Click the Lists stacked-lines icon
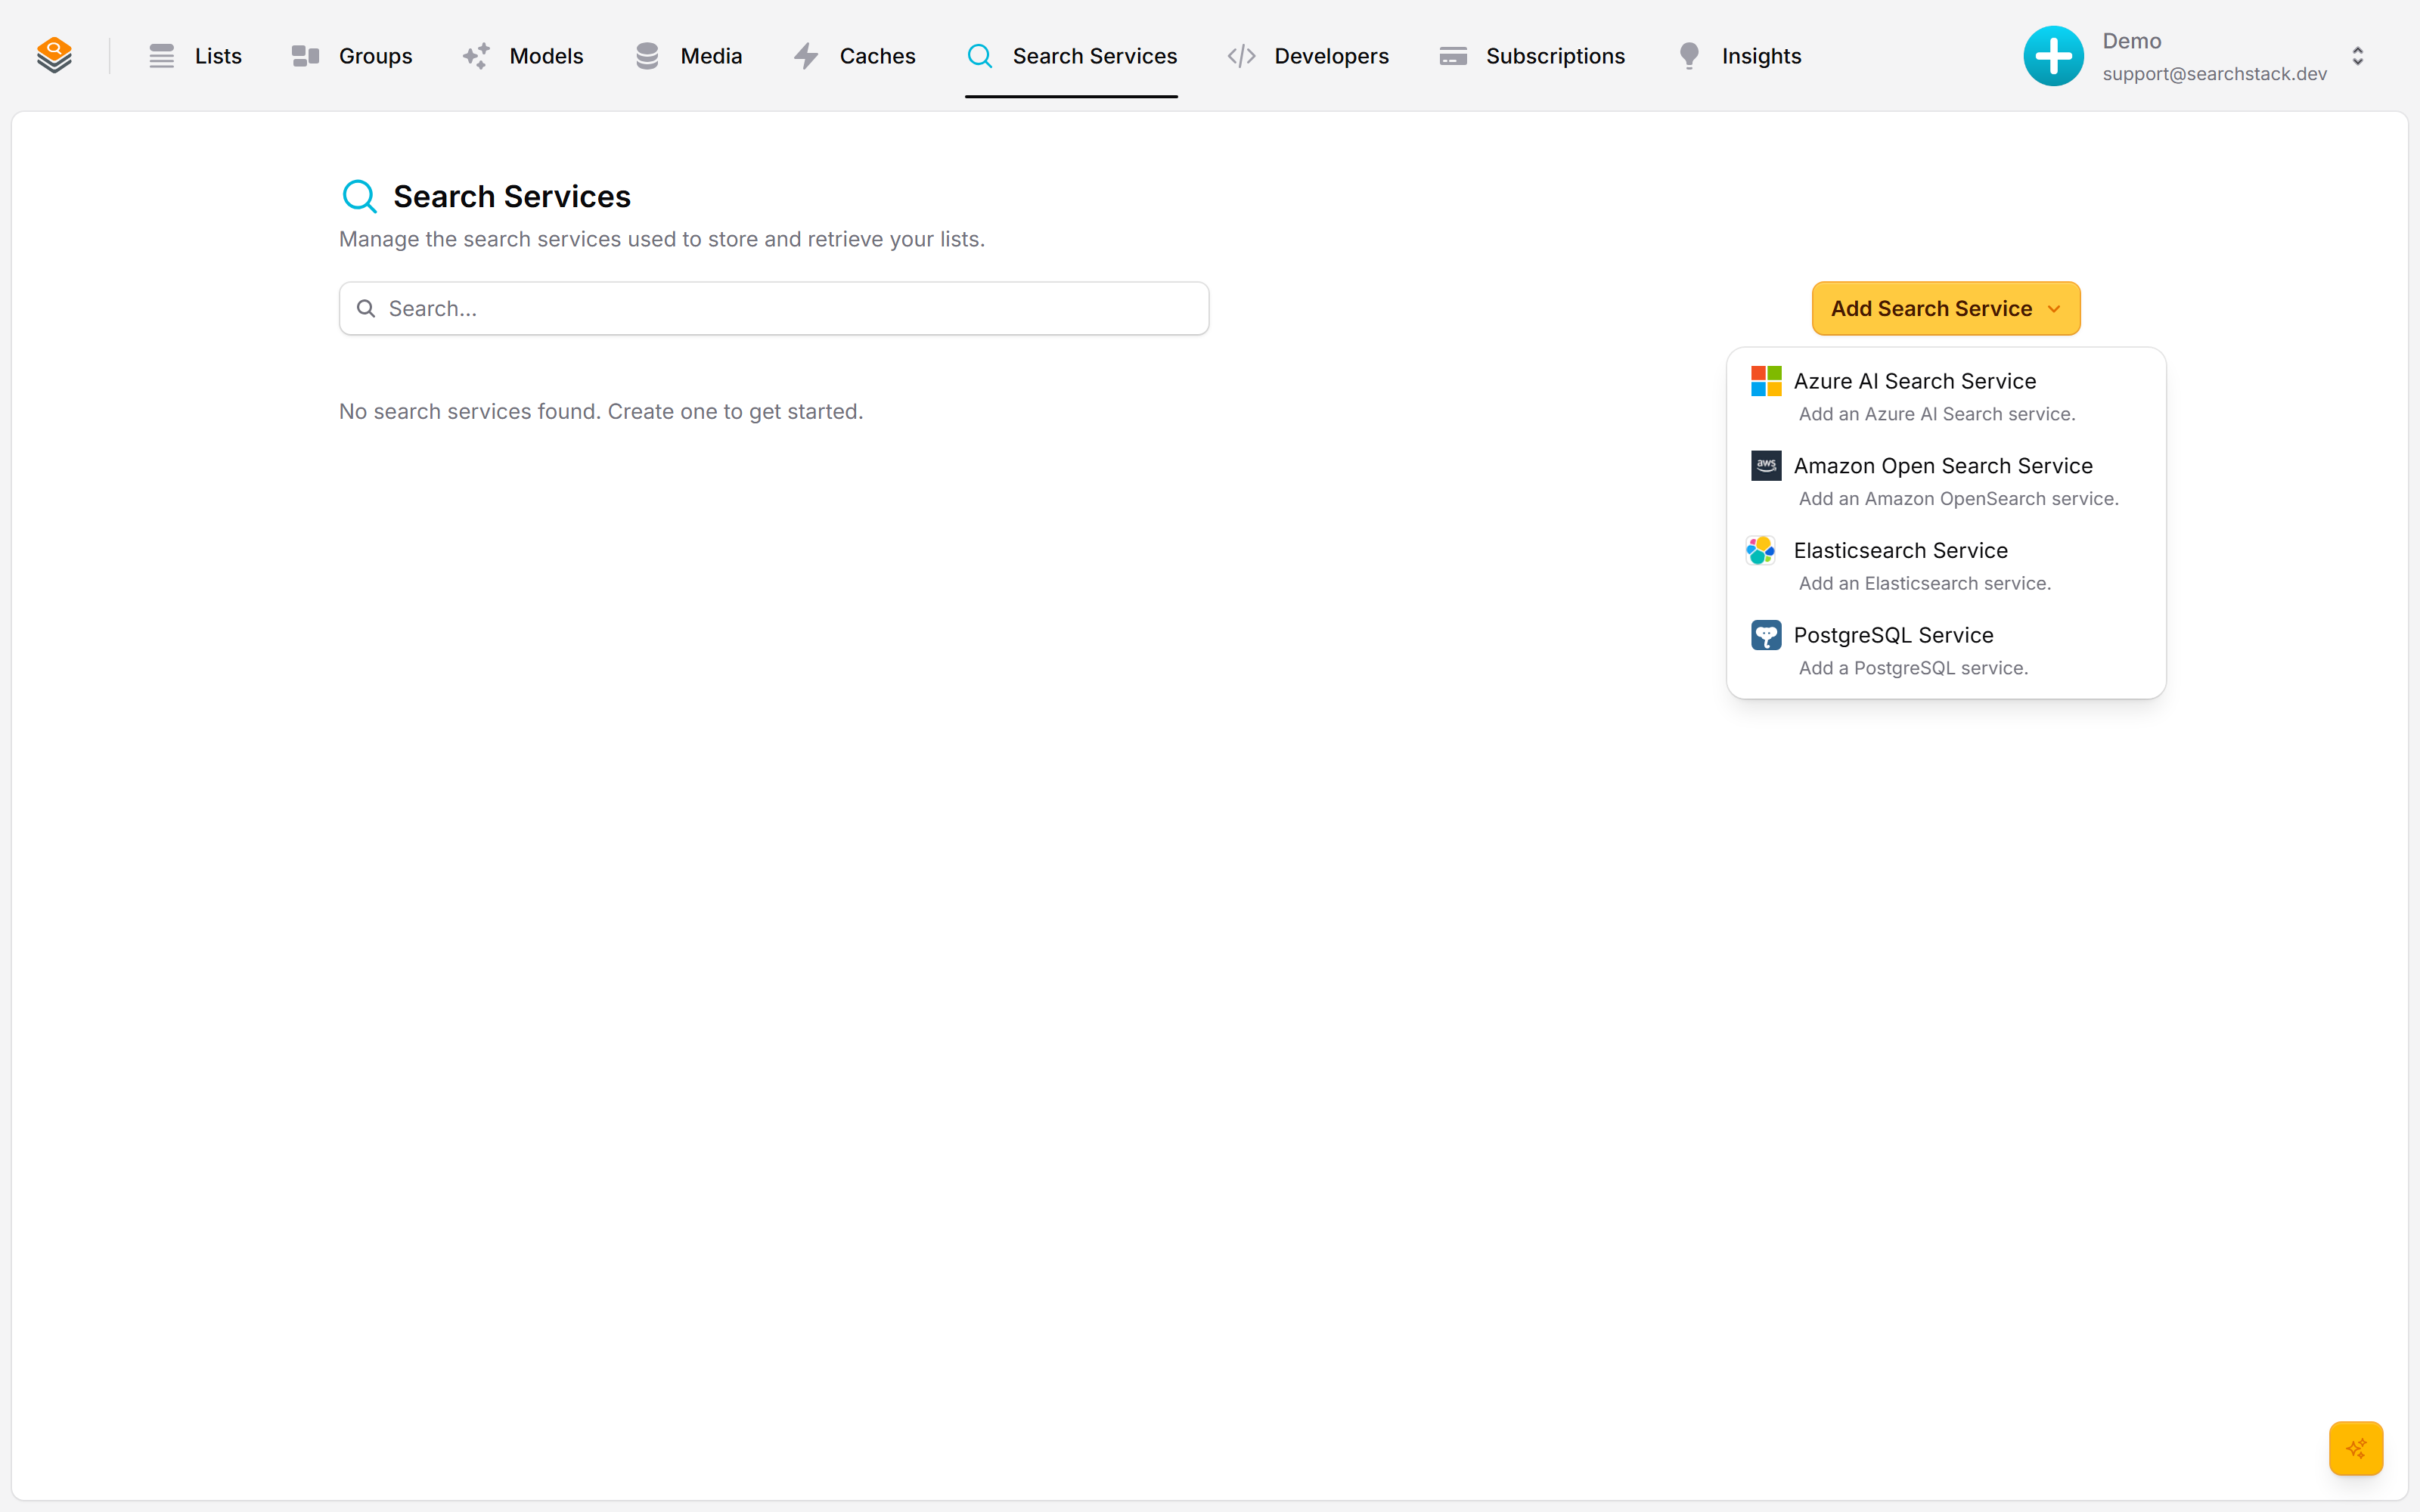The width and height of the screenshot is (2420, 1512). pos(162,56)
